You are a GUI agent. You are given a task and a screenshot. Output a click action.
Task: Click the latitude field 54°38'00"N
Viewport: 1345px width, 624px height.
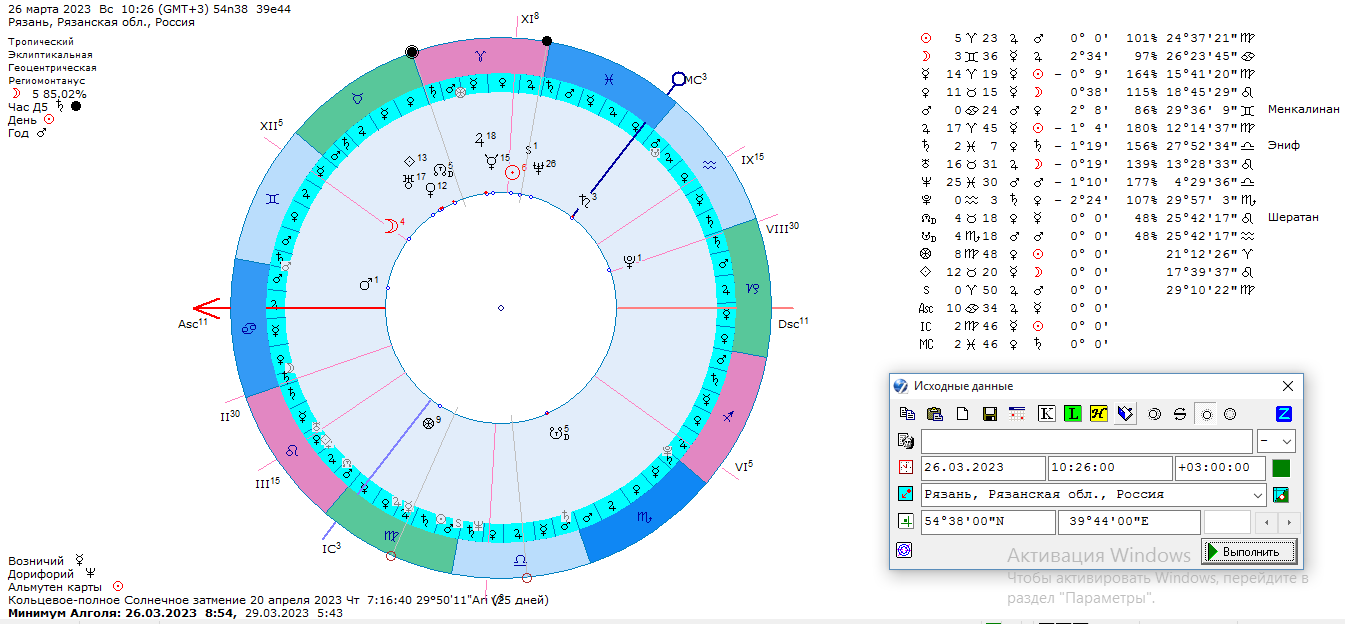coord(988,522)
